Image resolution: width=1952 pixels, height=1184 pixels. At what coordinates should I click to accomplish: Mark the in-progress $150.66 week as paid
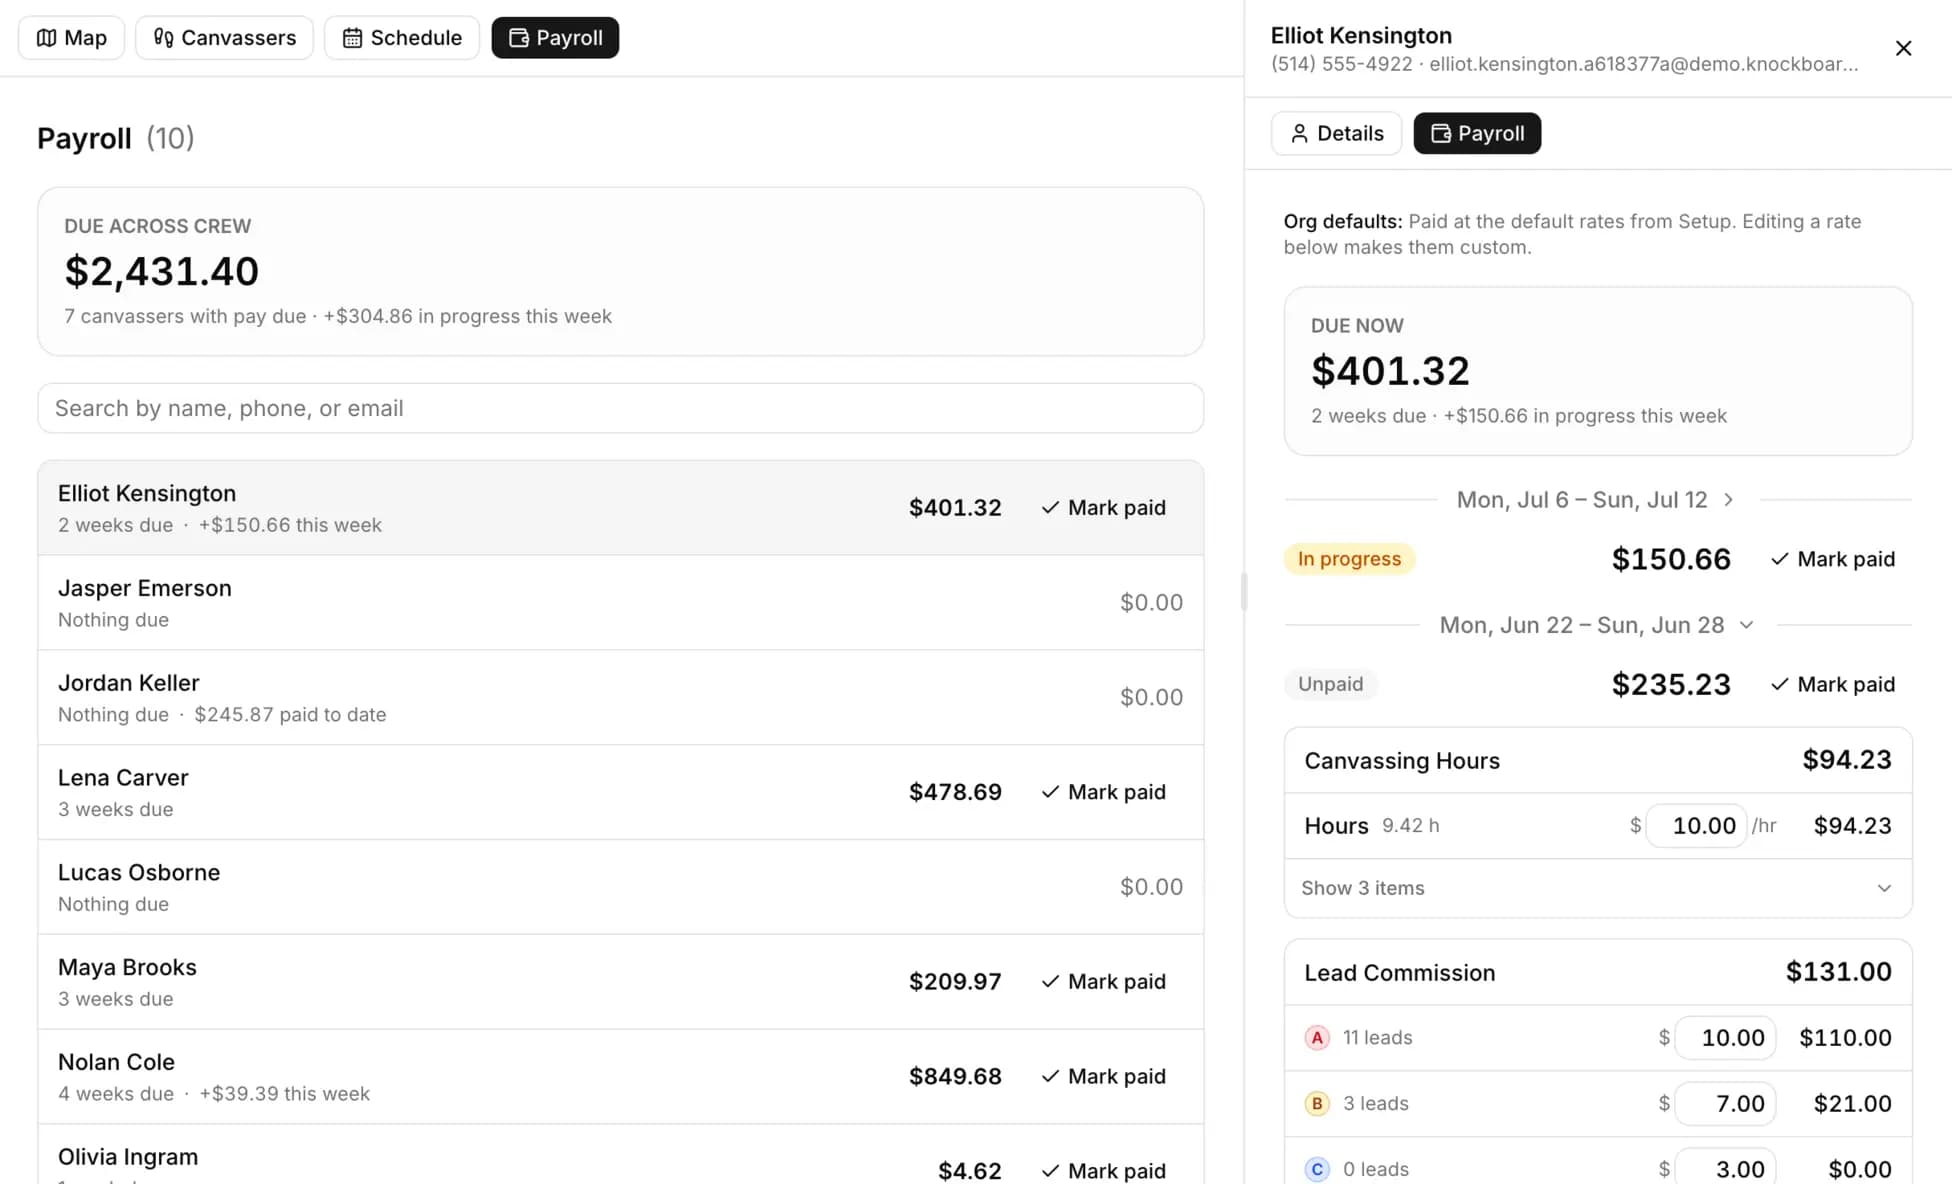1832,559
